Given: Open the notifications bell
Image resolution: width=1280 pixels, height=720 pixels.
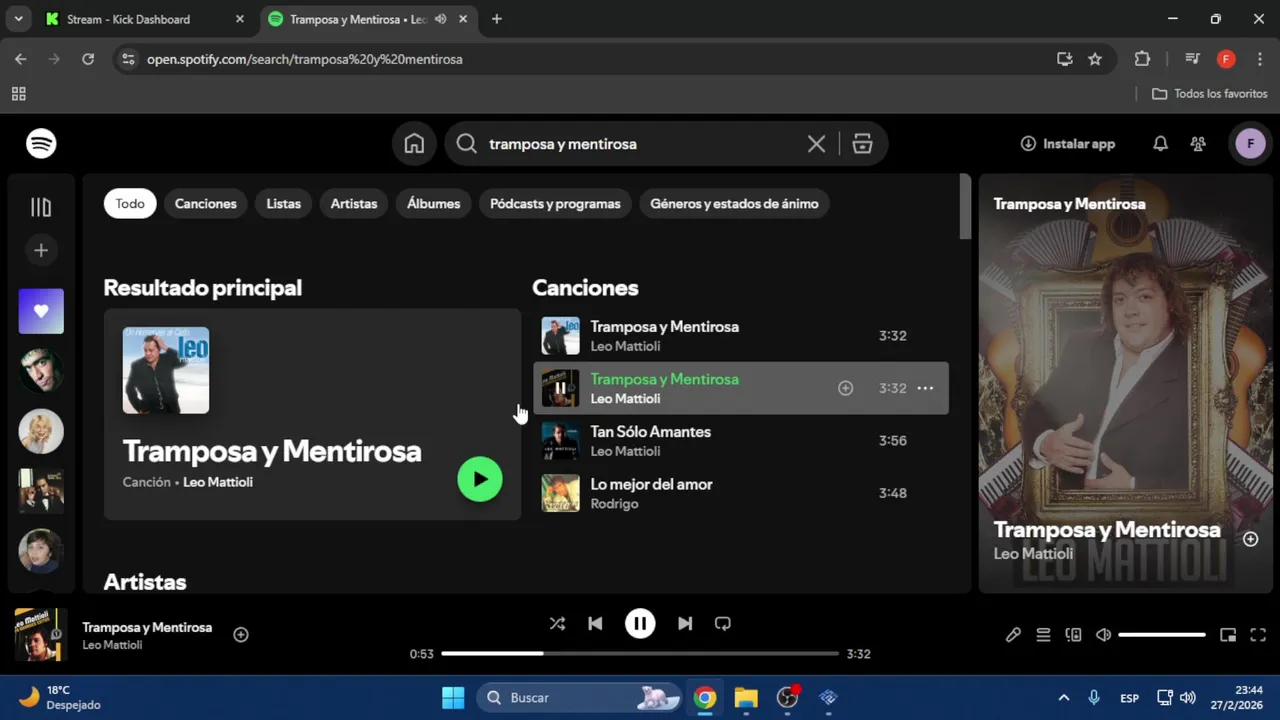Looking at the screenshot, I should tap(1160, 144).
